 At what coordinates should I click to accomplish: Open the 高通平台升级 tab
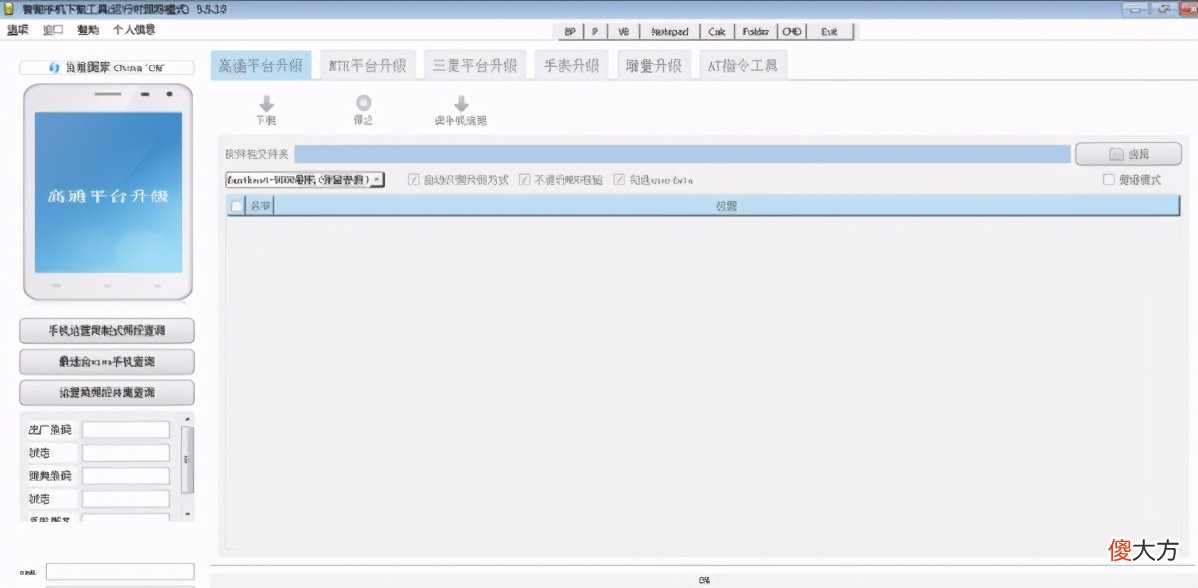tap(261, 66)
